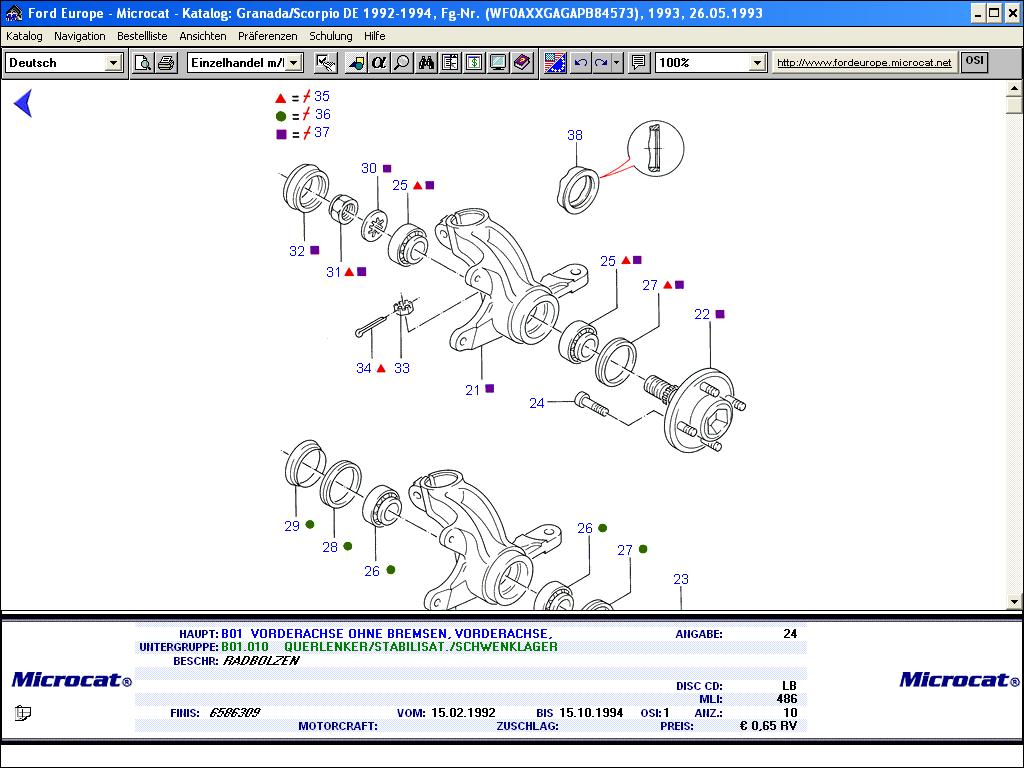Screen dimensions: 1024x768
Task: Click part number 38 in diagram
Action: coord(575,135)
